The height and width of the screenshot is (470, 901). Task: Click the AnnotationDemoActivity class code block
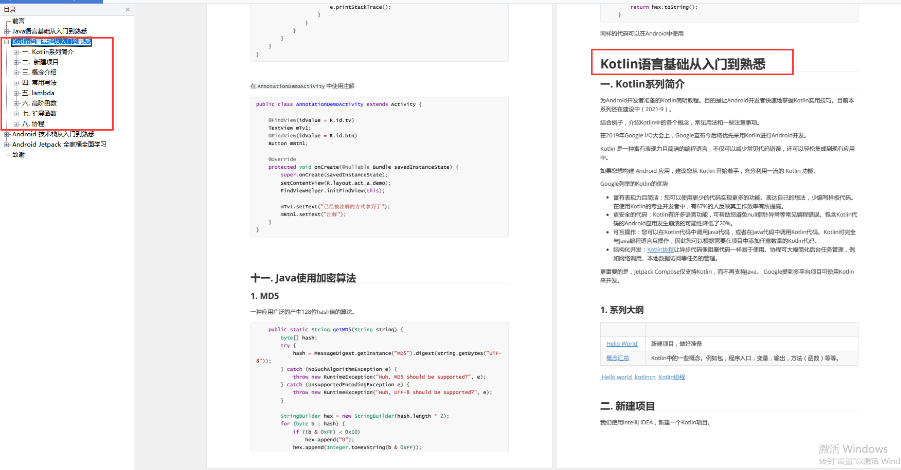(x=379, y=167)
